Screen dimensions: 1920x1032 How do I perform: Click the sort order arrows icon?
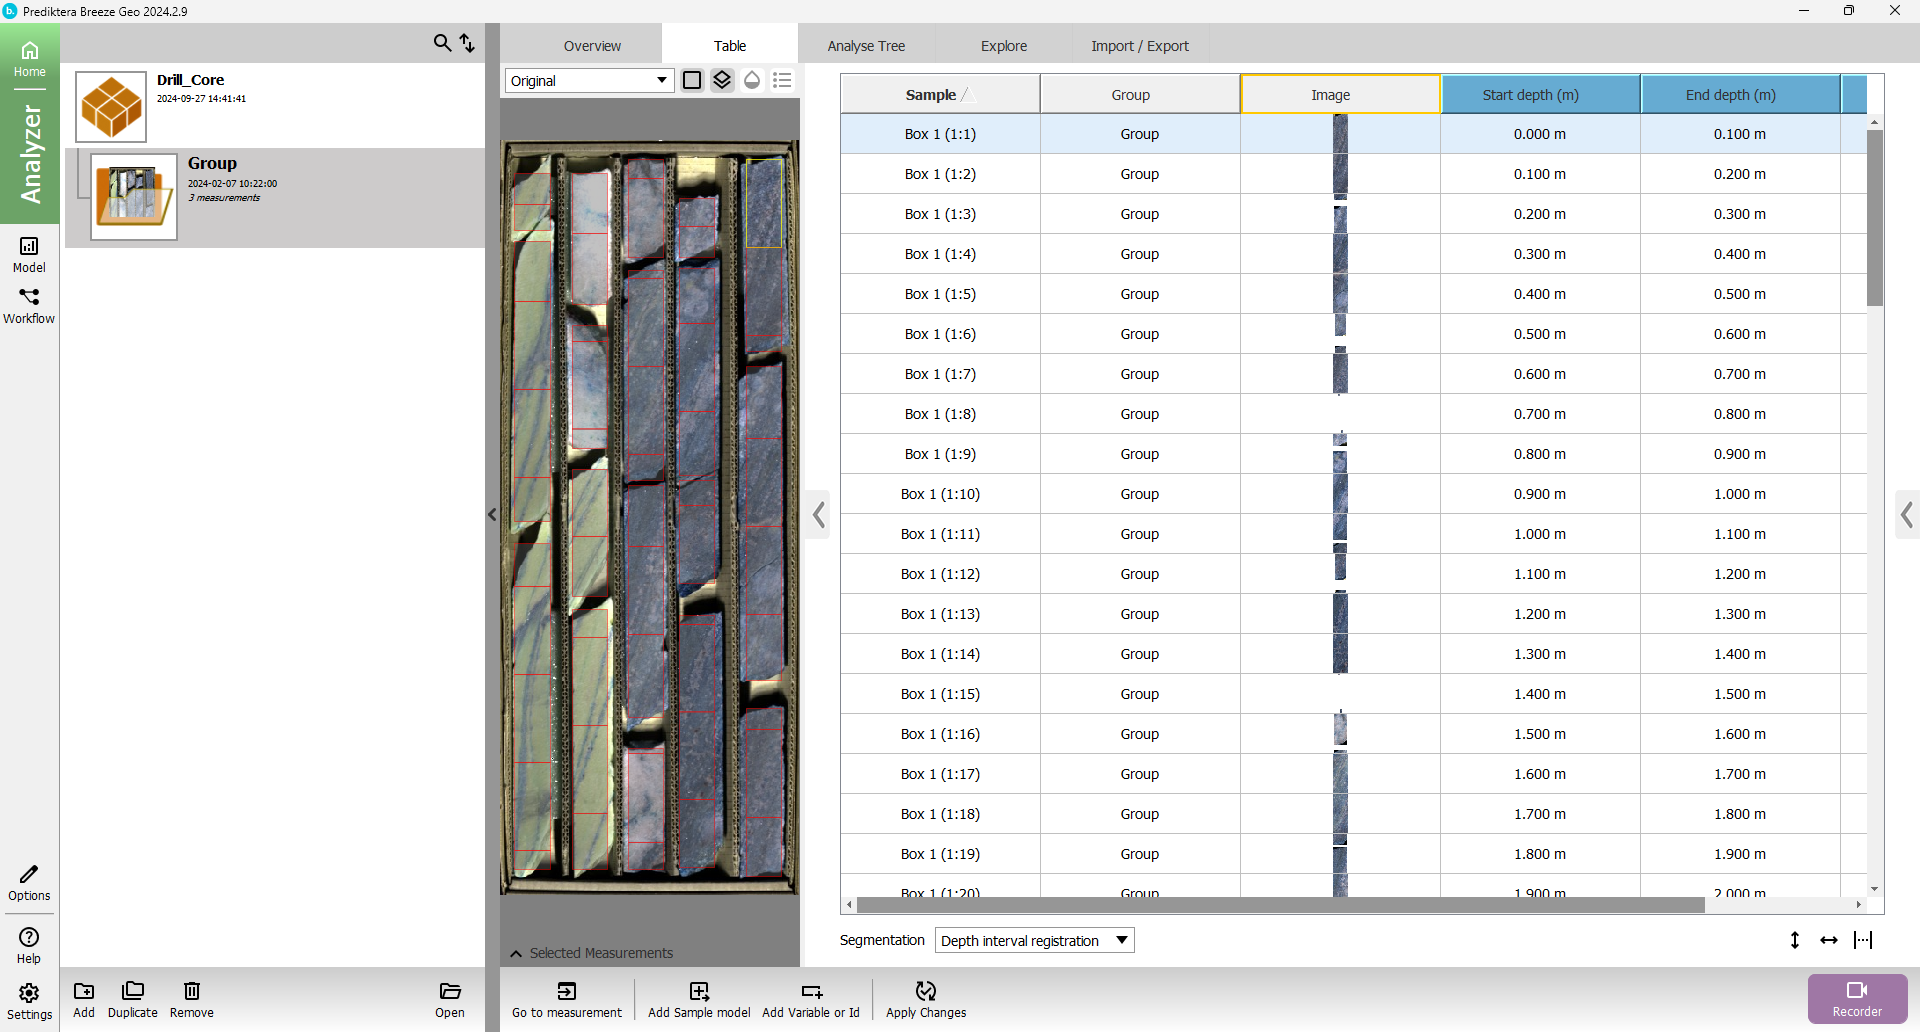[x=467, y=43]
